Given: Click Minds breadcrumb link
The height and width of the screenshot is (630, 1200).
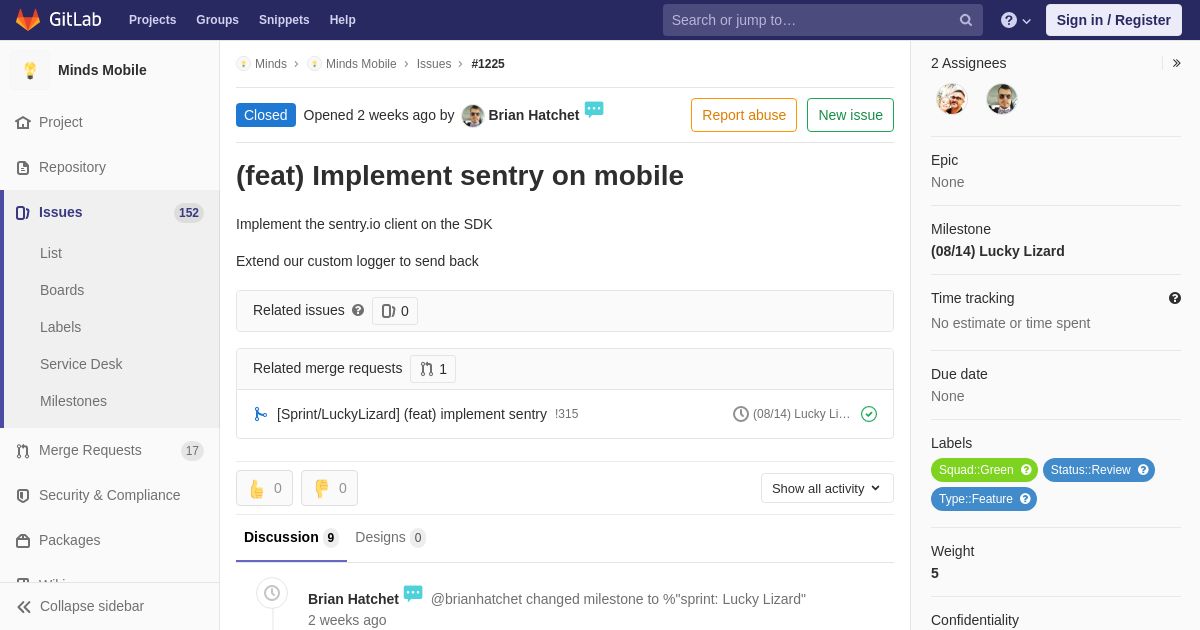Looking at the screenshot, I should click(x=271, y=64).
